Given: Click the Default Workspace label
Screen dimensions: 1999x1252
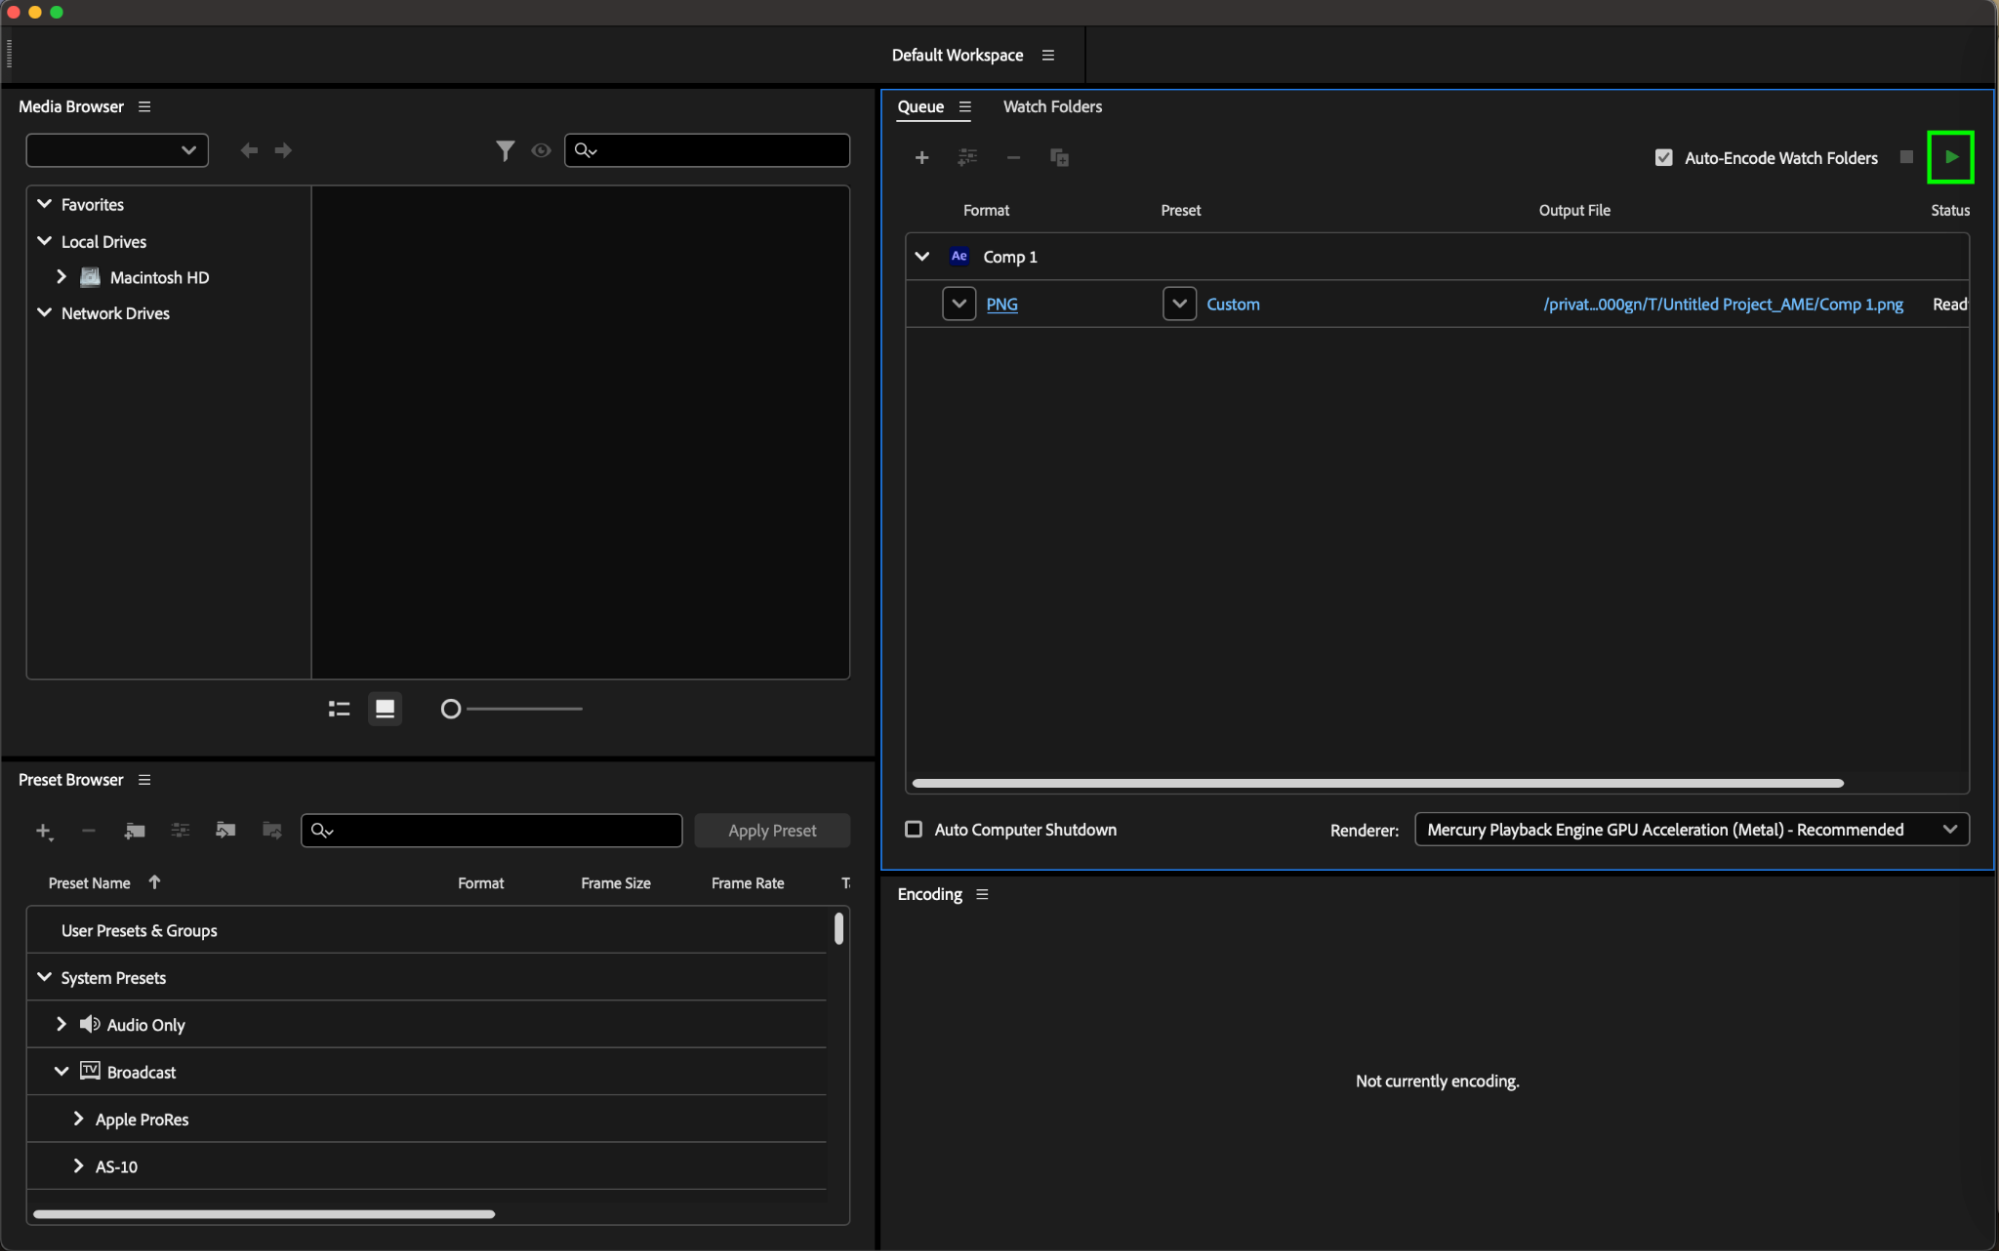Looking at the screenshot, I should coord(957,55).
